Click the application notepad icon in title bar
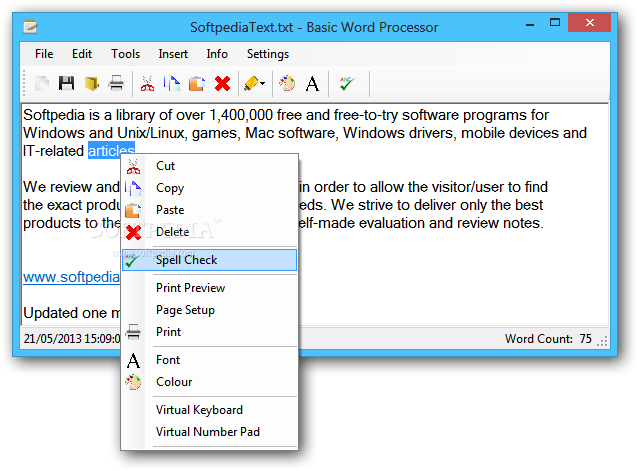The image size is (638, 471). tap(31, 27)
